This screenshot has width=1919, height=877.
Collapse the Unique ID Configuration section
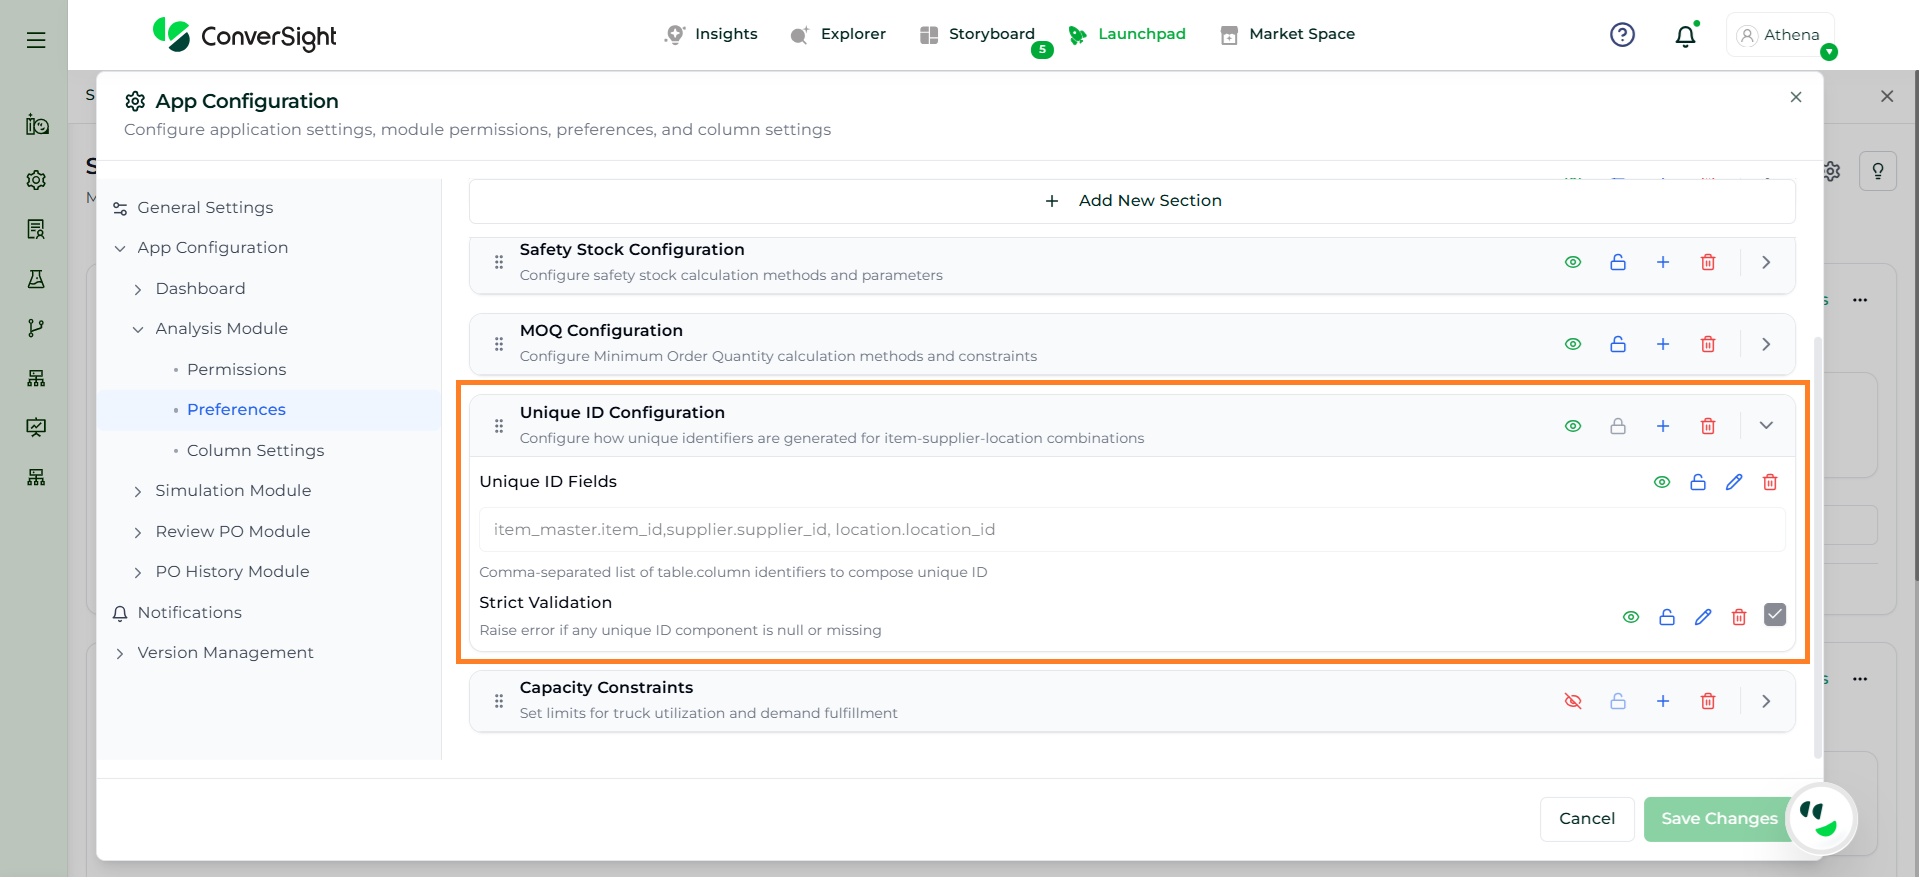point(1766,426)
